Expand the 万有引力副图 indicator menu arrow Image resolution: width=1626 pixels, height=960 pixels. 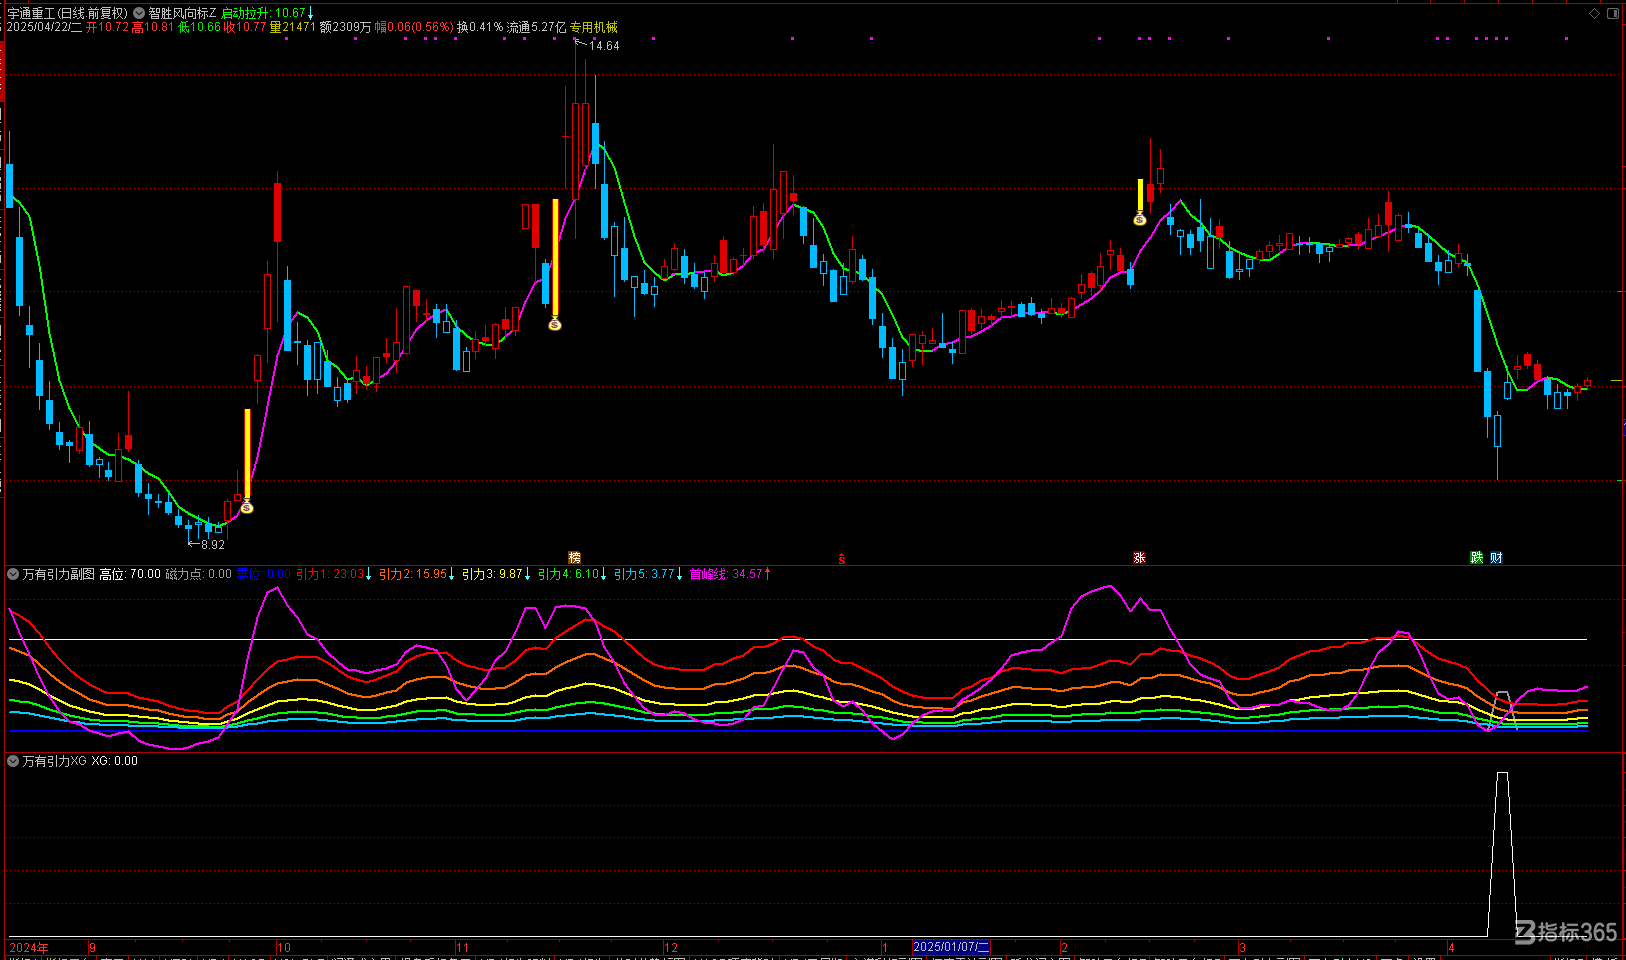pos(13,574)
